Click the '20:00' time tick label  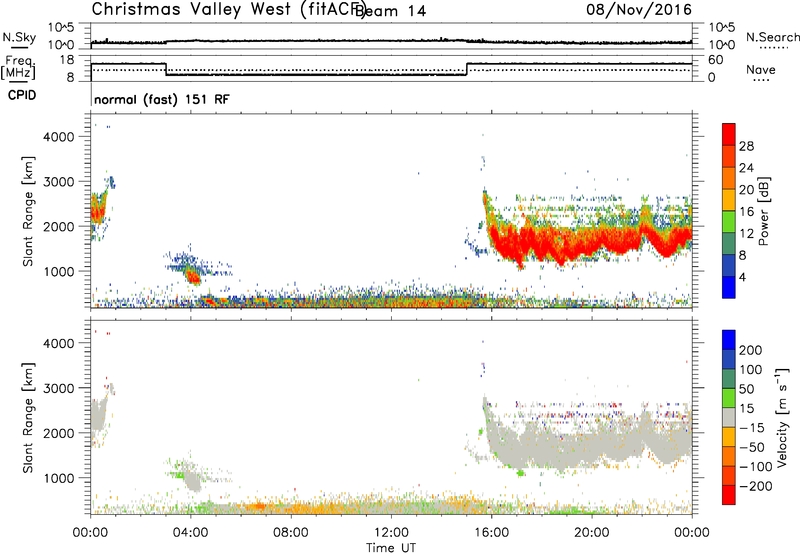coord(591,533)
